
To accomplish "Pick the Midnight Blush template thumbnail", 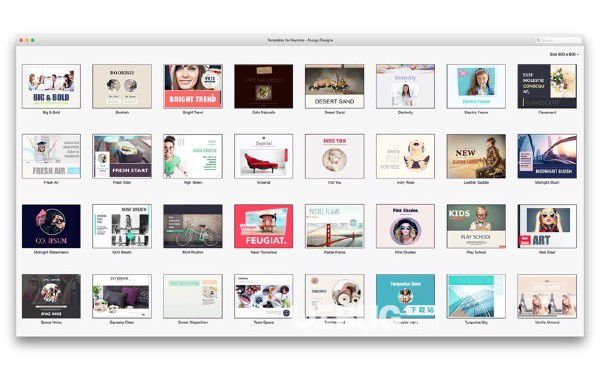I will click(547, 156).
